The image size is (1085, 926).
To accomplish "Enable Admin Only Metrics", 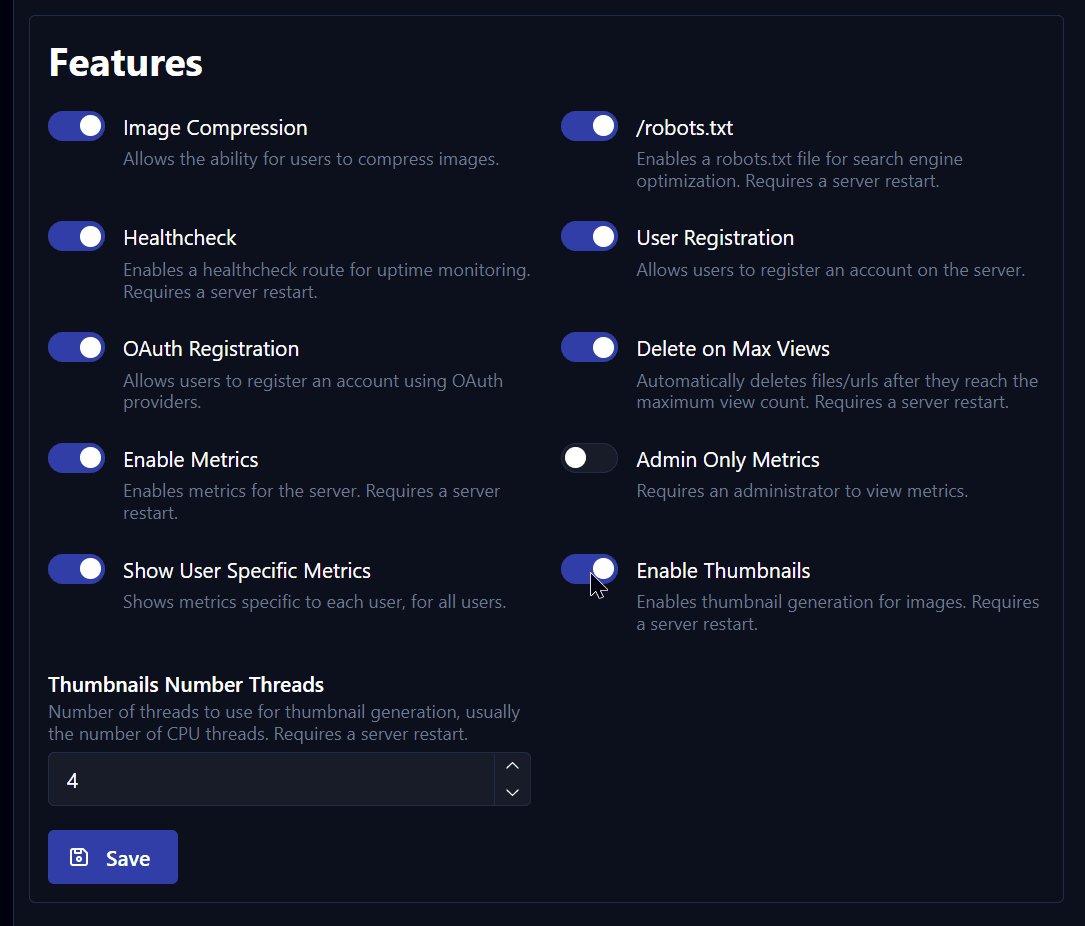I will coord(589,458).
